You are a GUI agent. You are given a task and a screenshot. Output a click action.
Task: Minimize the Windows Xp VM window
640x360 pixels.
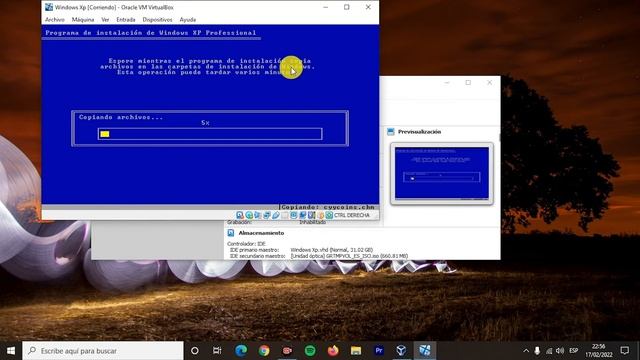pyautogui.click(x=325, y=7)
